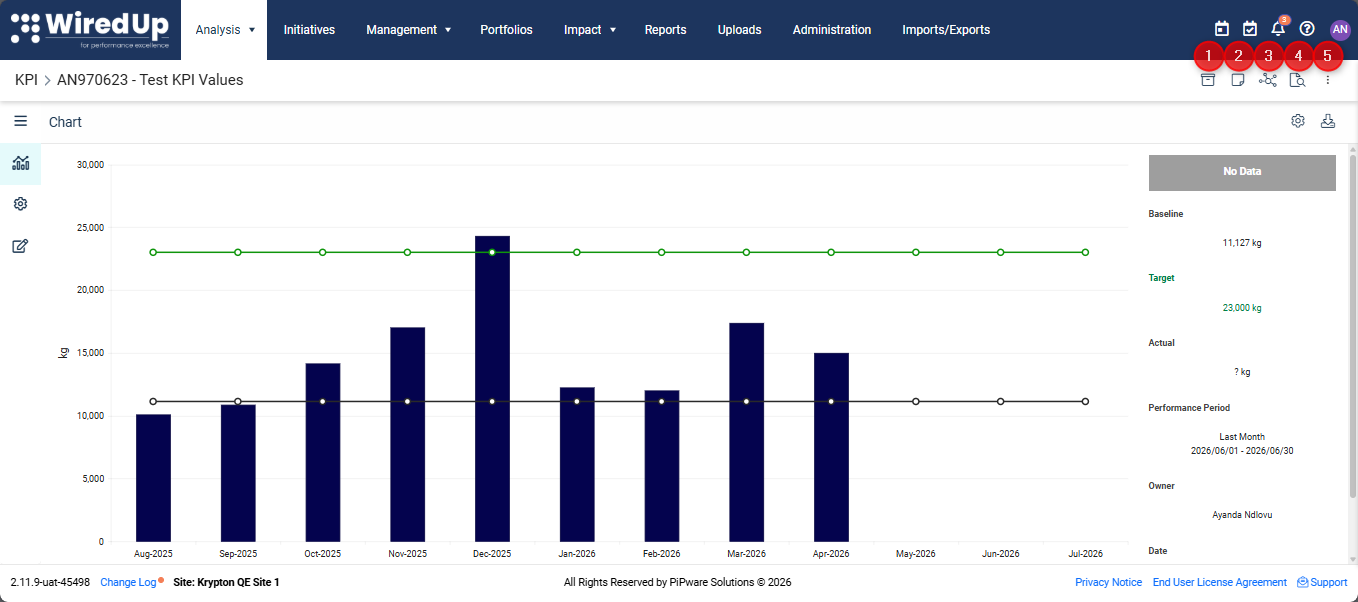
Task: Select the edit pencil icon in left sidebar
Action: click(20, 246)
